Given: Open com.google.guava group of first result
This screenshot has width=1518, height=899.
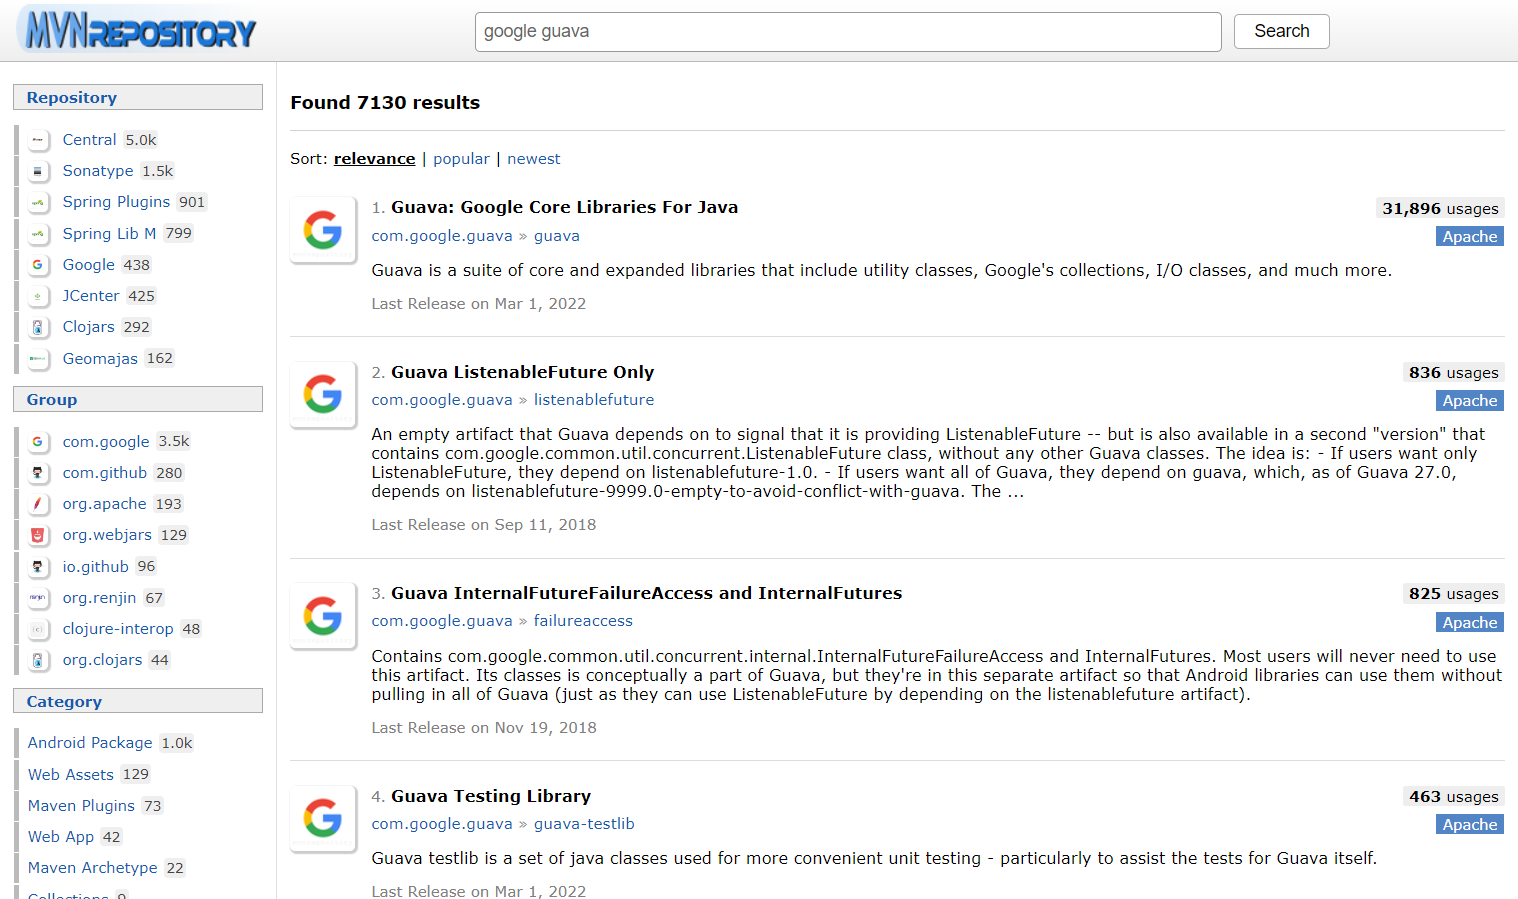Looking at the screenshot, I should click(442, 236).
